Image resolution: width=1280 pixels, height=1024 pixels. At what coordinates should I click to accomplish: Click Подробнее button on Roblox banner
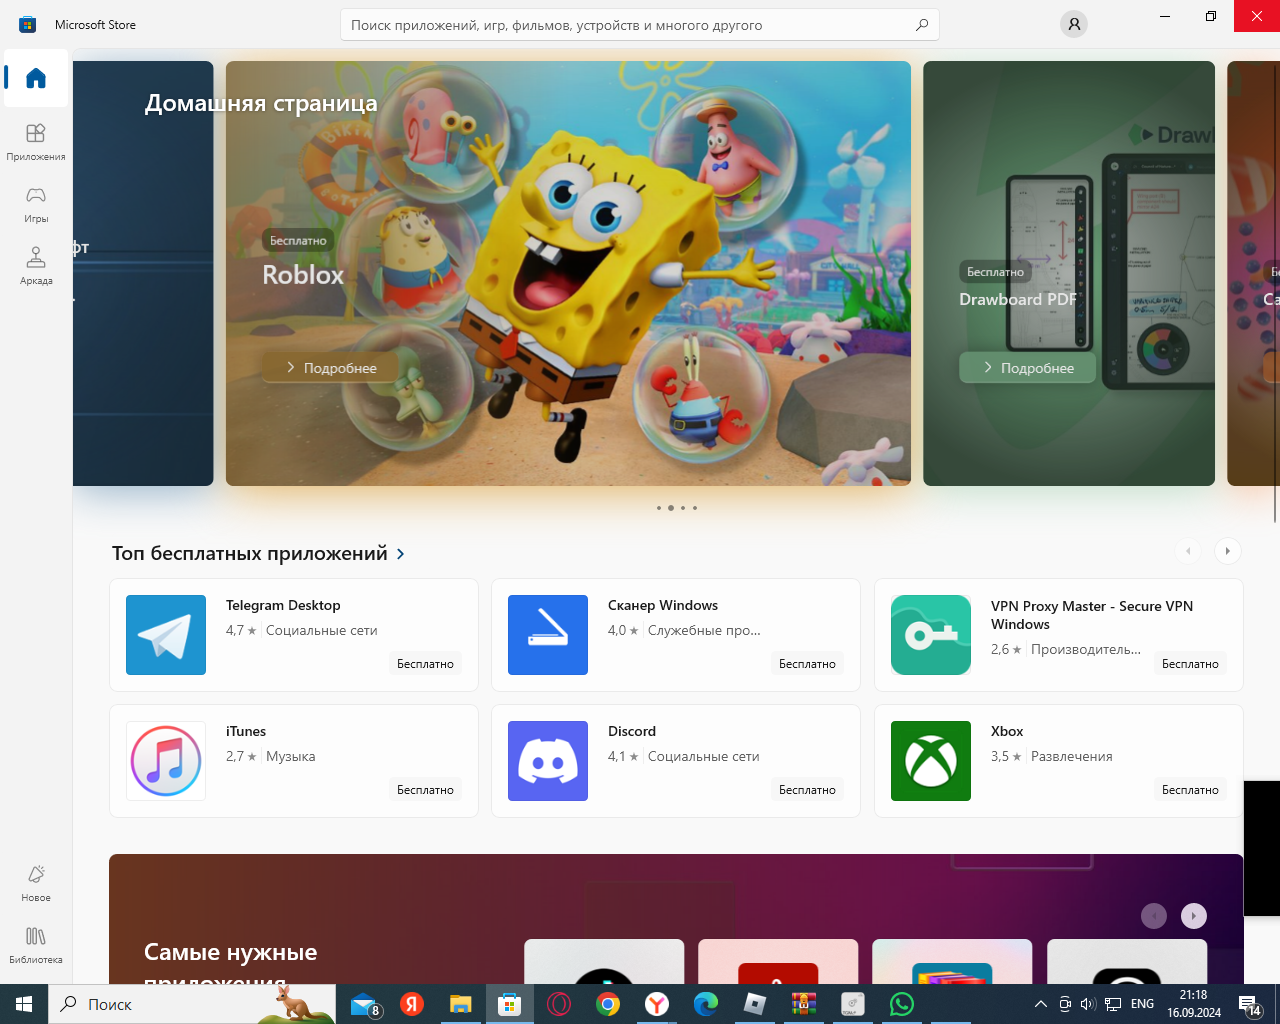331,368
